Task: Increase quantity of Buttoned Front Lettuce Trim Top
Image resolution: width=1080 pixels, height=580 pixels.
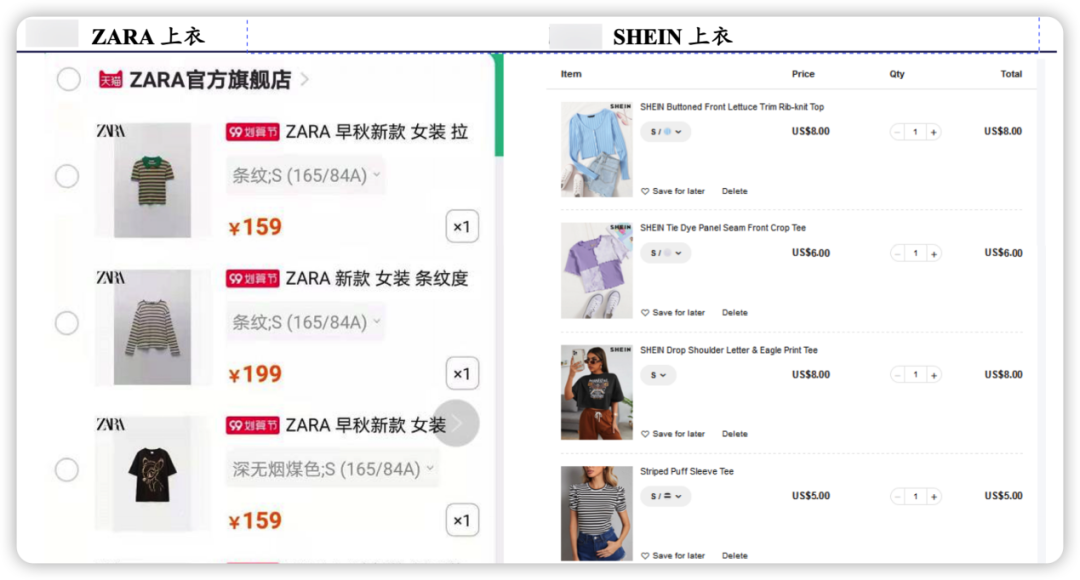Action: [x=933, y=132]
